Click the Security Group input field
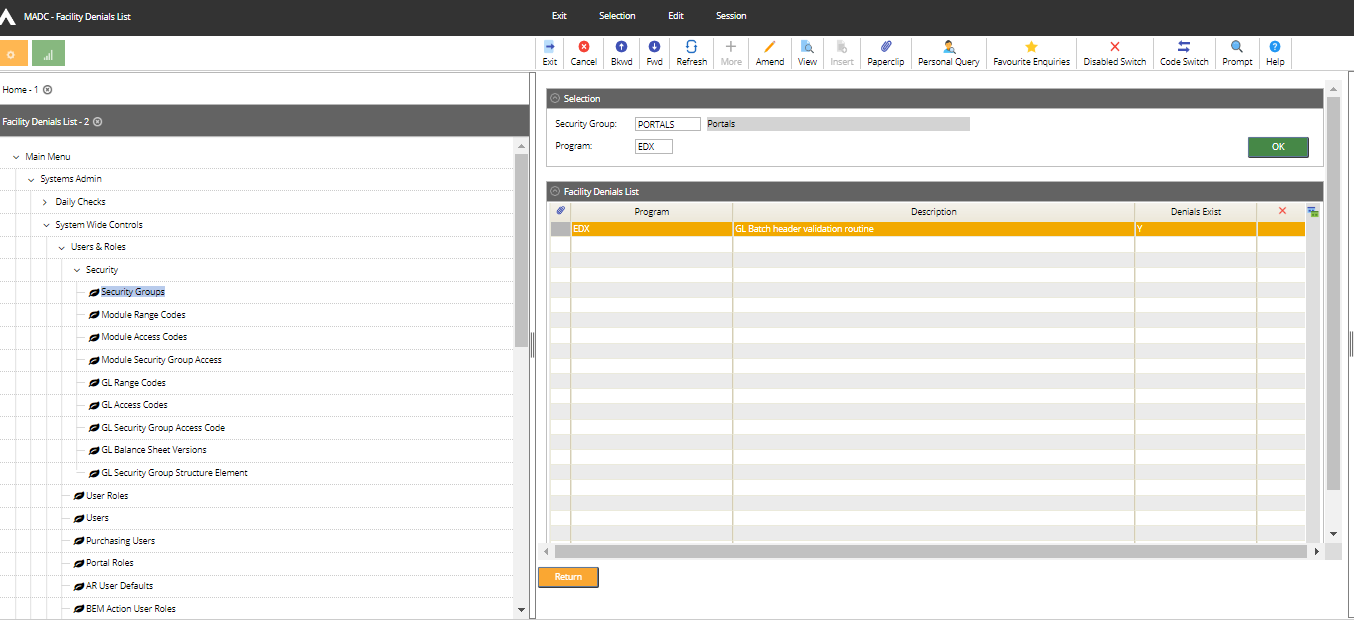This screenshot has width=1354, height=621. [x=668, y=124]
